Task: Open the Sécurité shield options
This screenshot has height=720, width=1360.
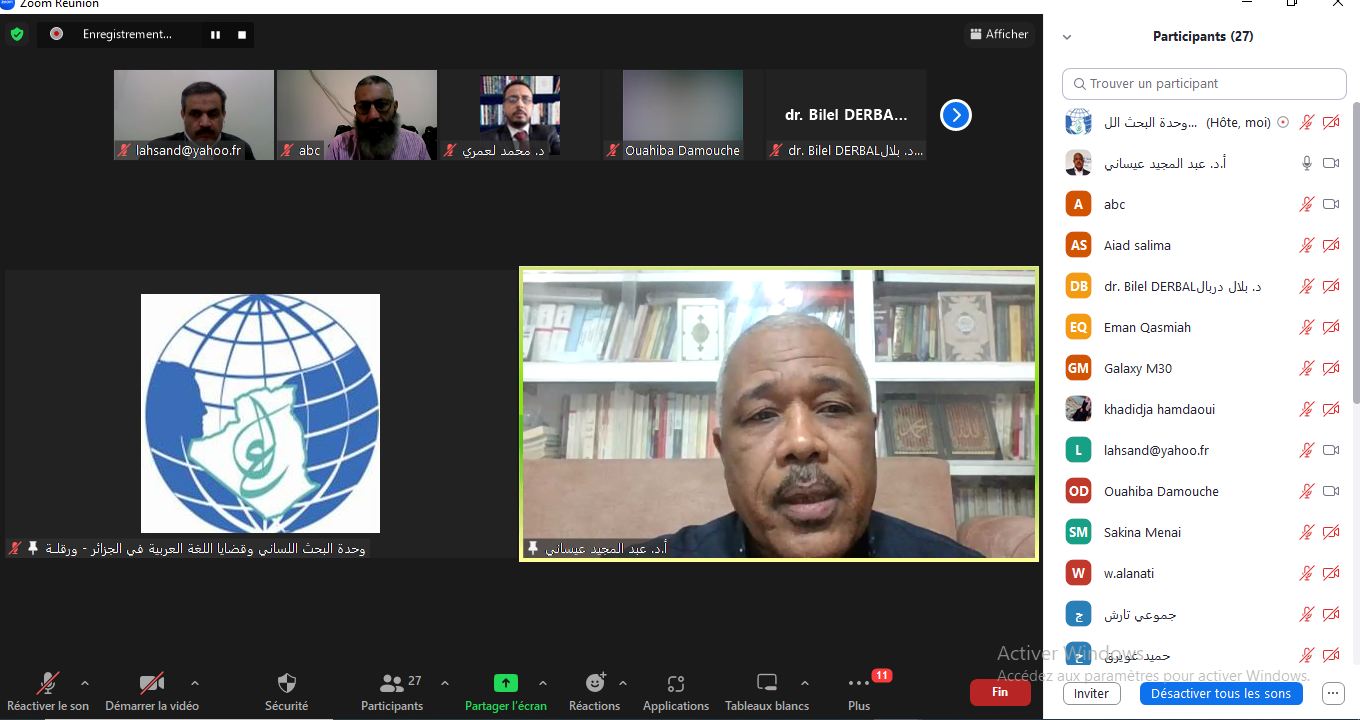Action: (286, 691)
